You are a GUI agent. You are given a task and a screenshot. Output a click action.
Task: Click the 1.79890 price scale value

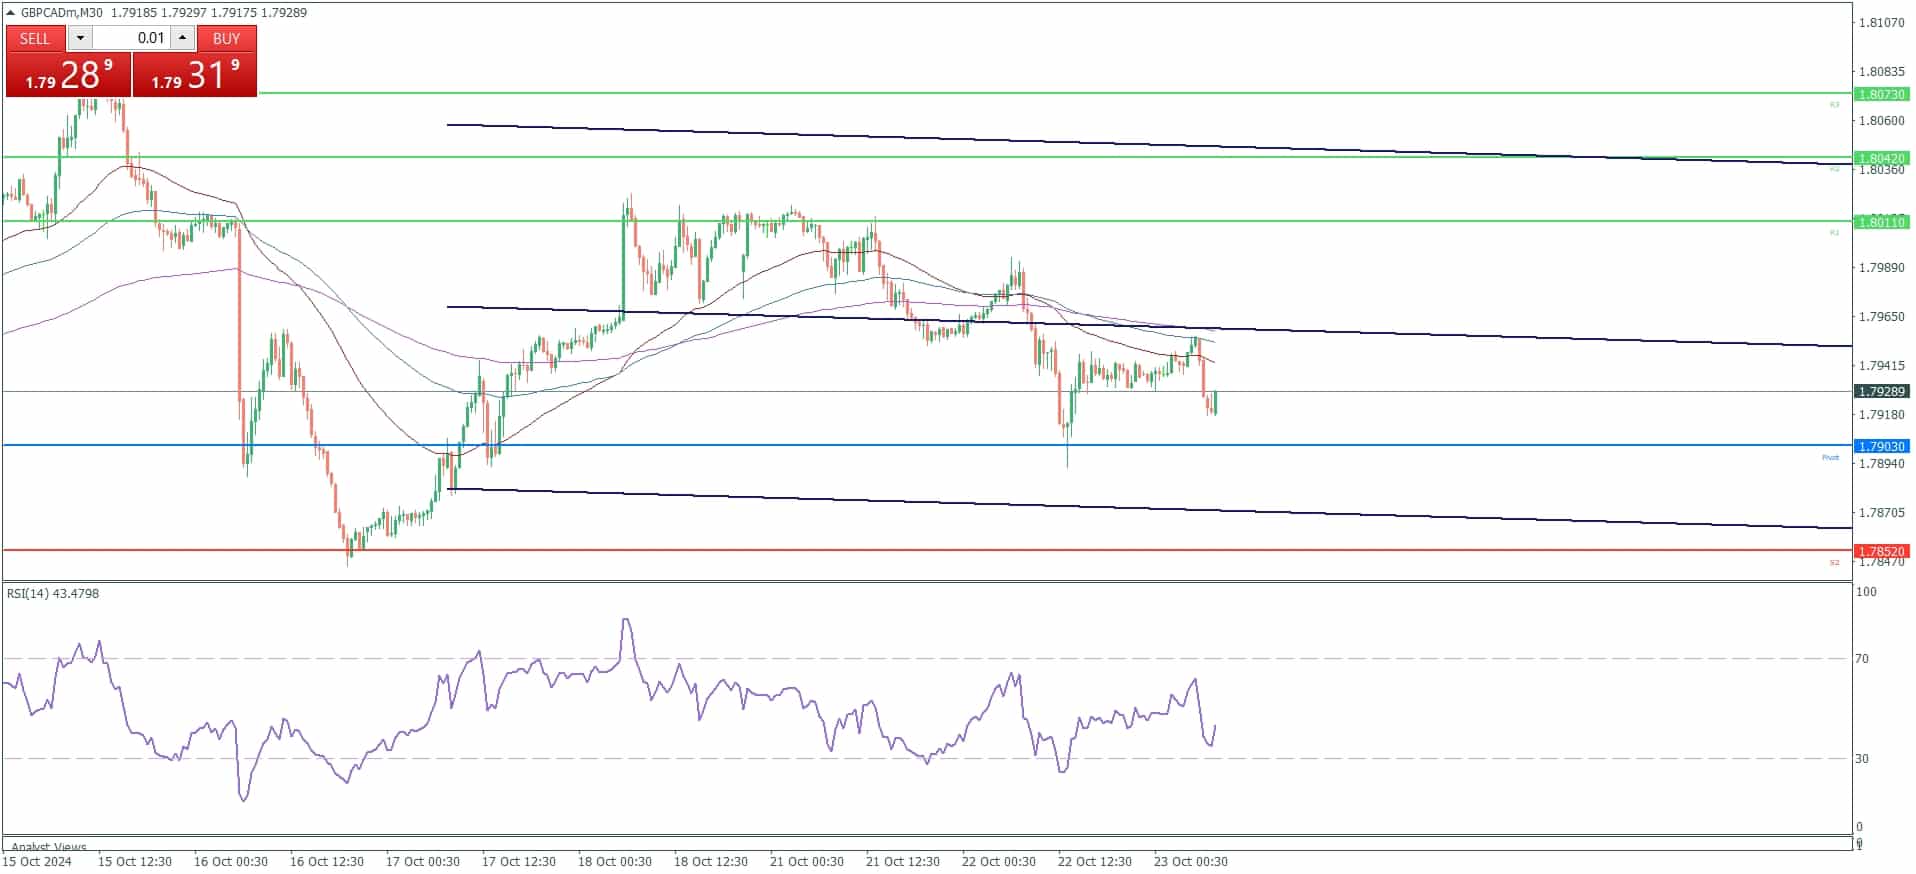tap(1881, 268)
